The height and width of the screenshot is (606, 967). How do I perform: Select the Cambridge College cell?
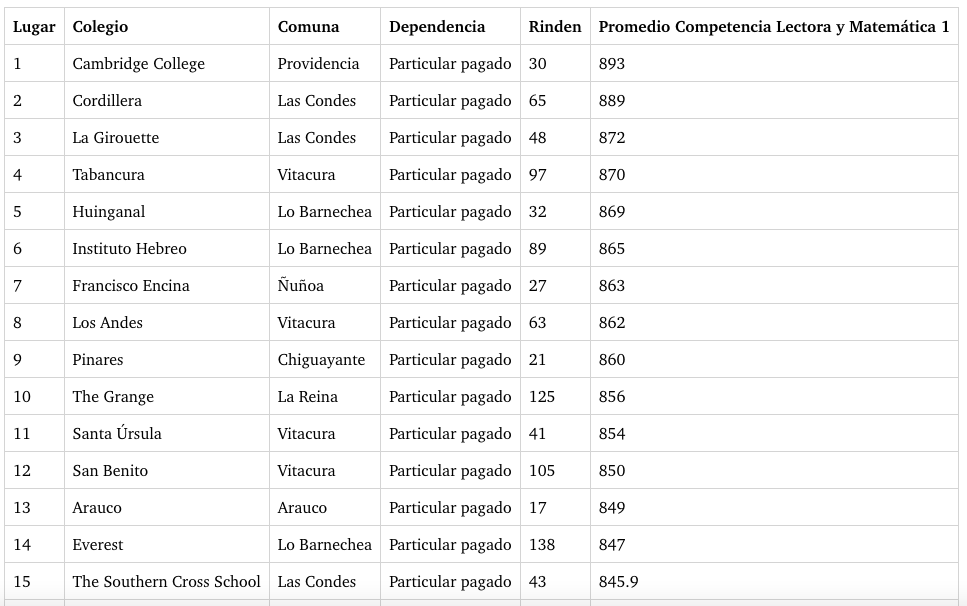138,64
